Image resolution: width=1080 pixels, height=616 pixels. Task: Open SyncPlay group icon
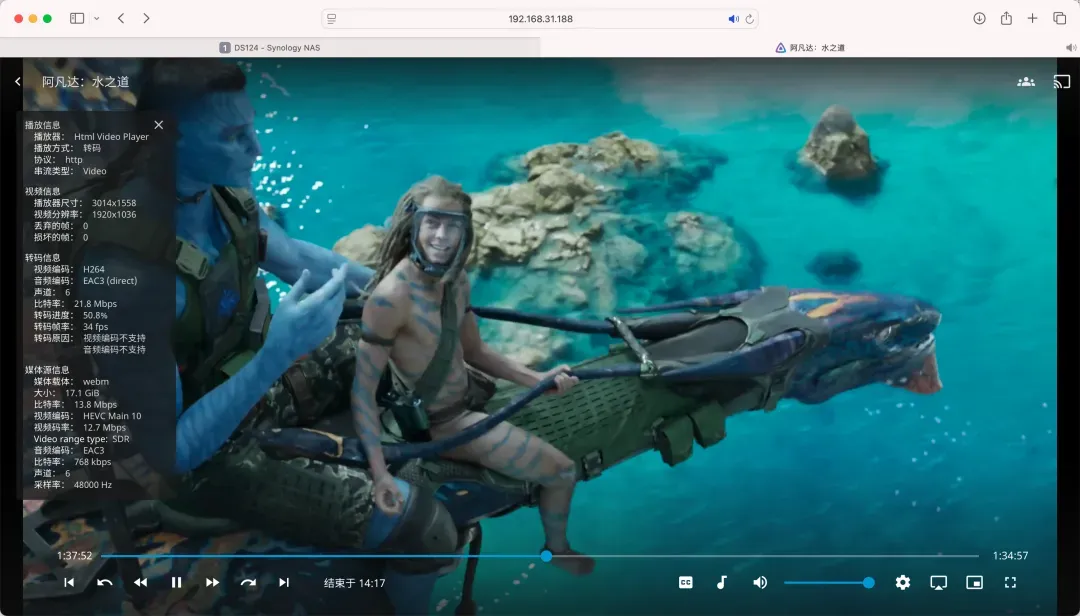[1026, 81]
